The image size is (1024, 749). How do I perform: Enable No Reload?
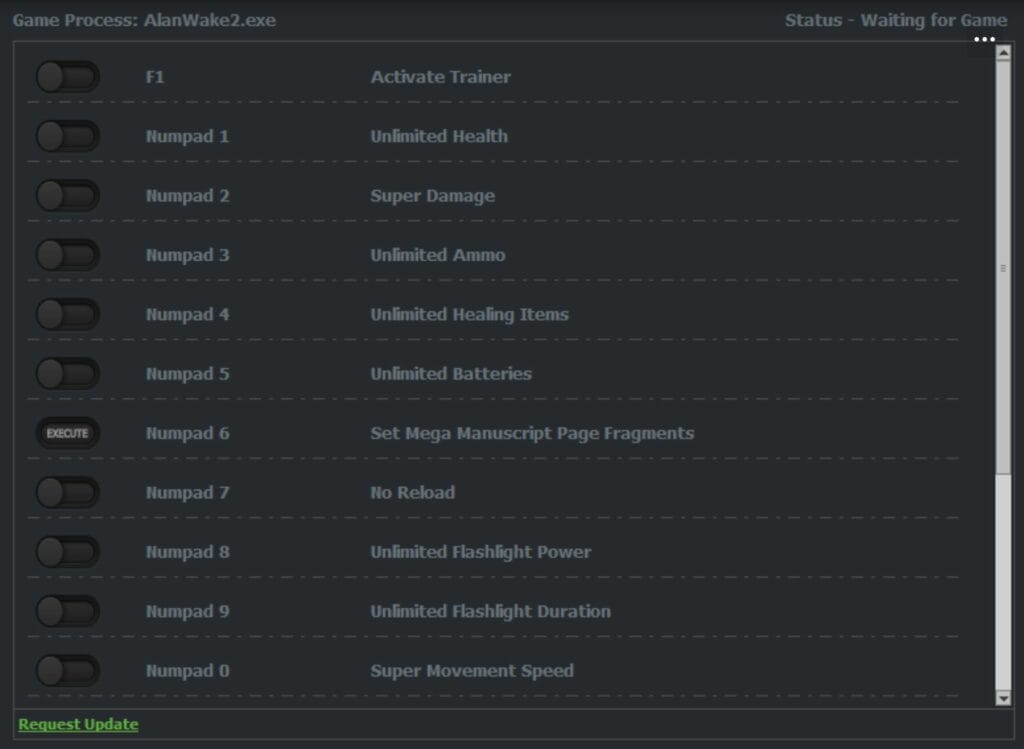click(x=67, y=492)
